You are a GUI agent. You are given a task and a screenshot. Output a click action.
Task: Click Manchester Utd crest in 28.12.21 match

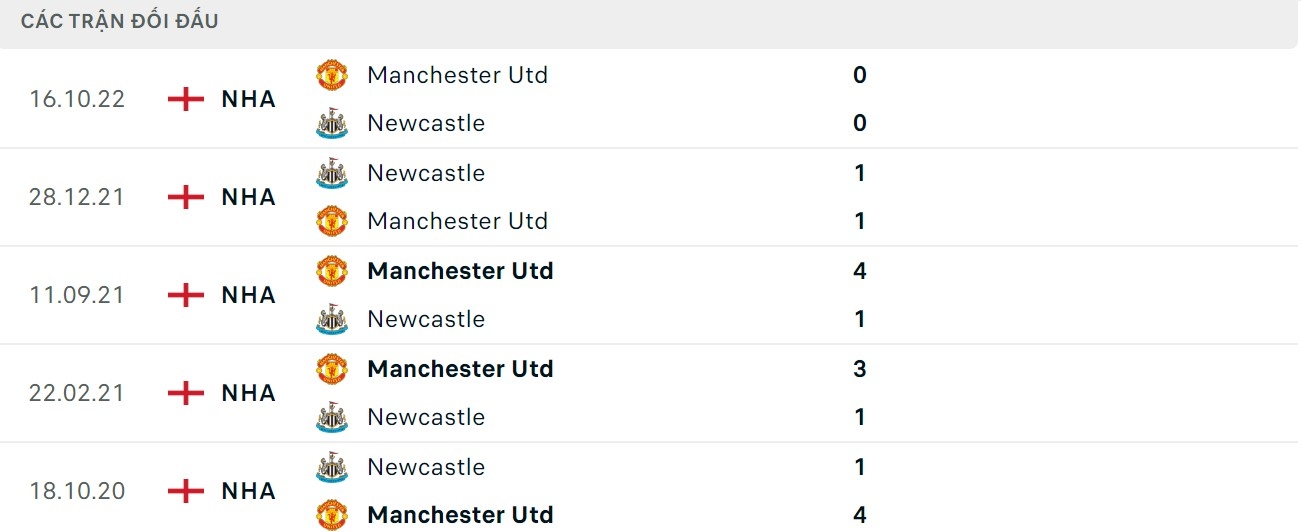coord(332,221)
